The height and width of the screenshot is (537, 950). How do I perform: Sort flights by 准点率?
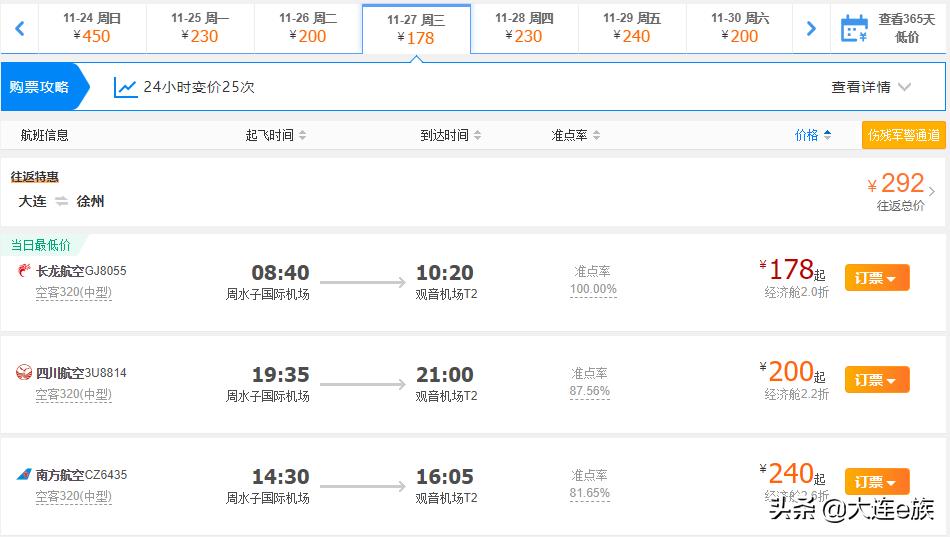(x=576, y=135)
